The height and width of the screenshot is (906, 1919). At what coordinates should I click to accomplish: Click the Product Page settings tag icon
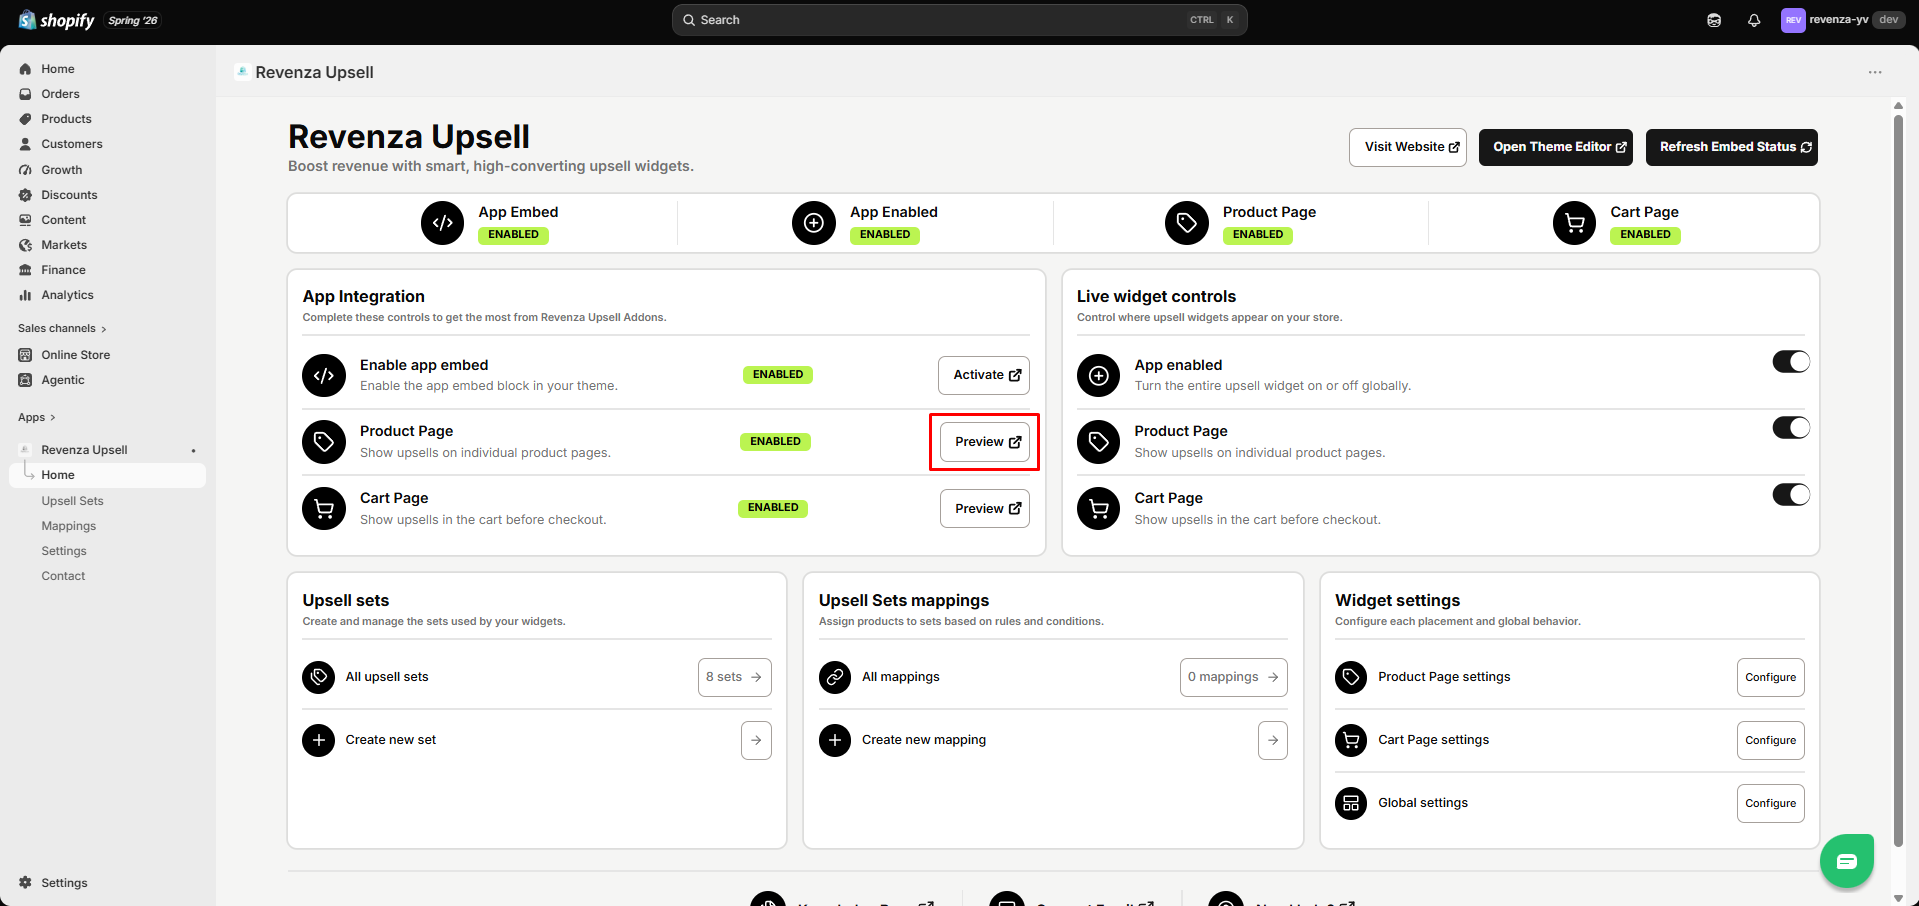(1351, 677)
